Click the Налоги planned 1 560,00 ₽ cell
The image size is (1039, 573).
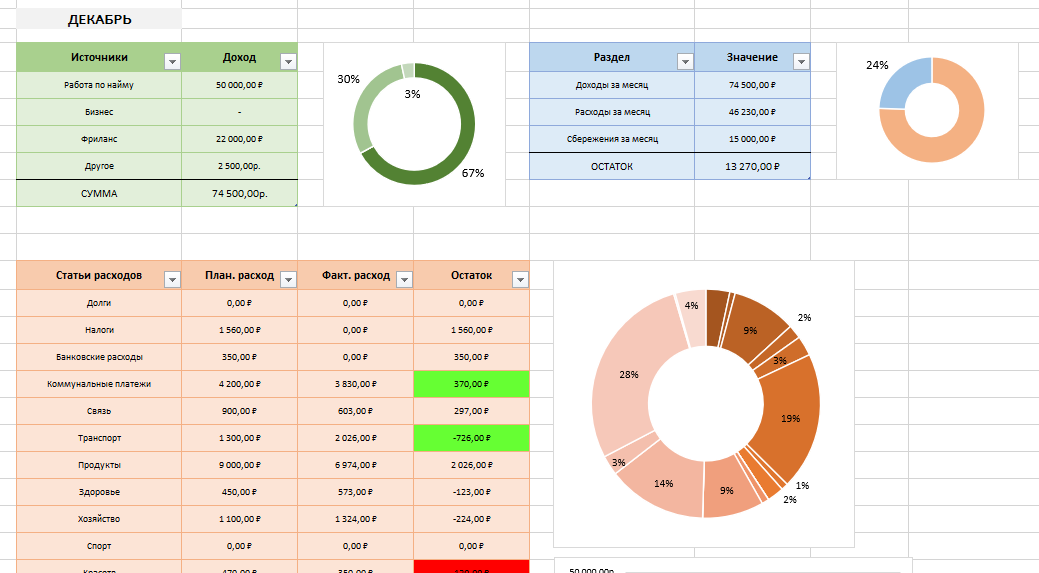coord(240,330)
